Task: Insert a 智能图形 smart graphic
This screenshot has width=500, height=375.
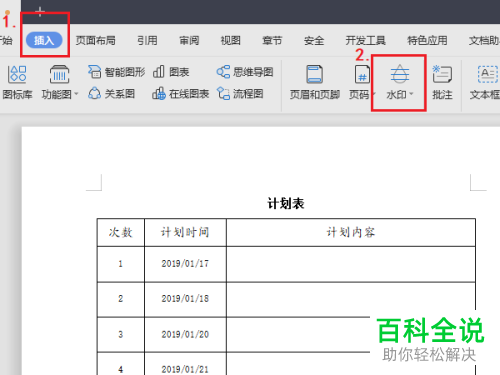Action: pyautogui.click(x=116, y=72)
